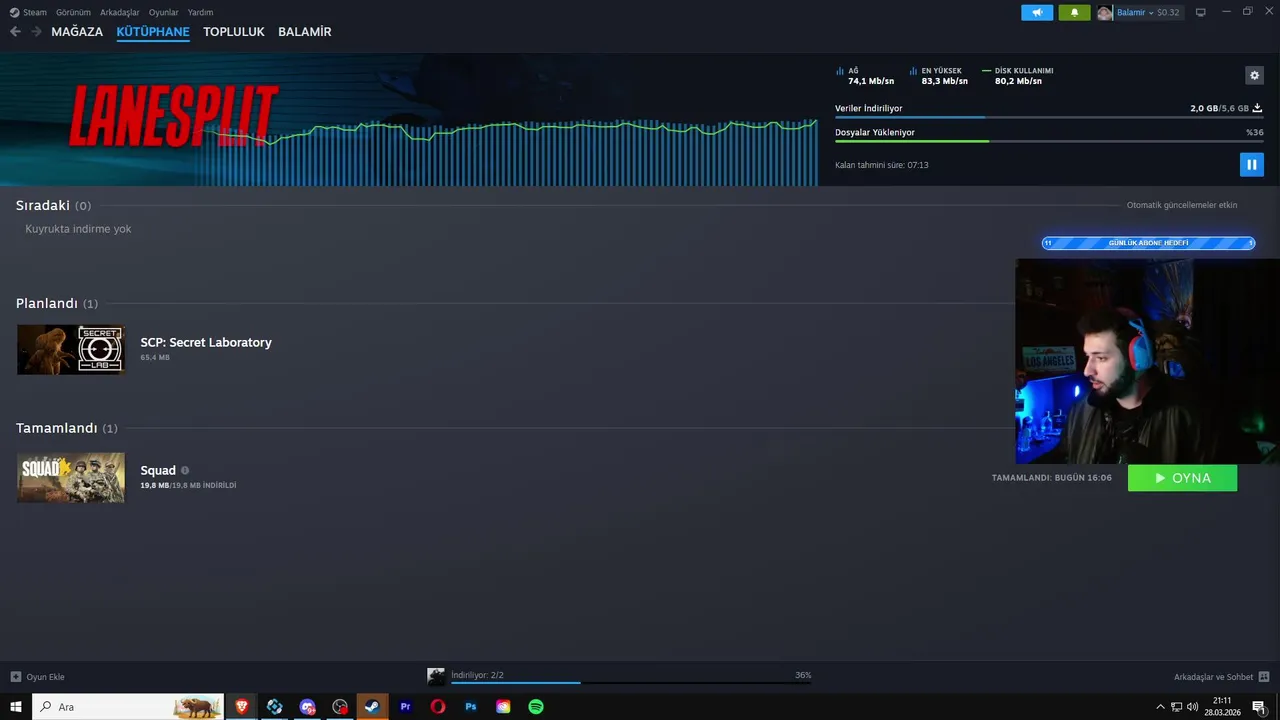The image size is (1280, 720).
Task: Click the Tamamlandı section heading
Action: pos(57,428)
